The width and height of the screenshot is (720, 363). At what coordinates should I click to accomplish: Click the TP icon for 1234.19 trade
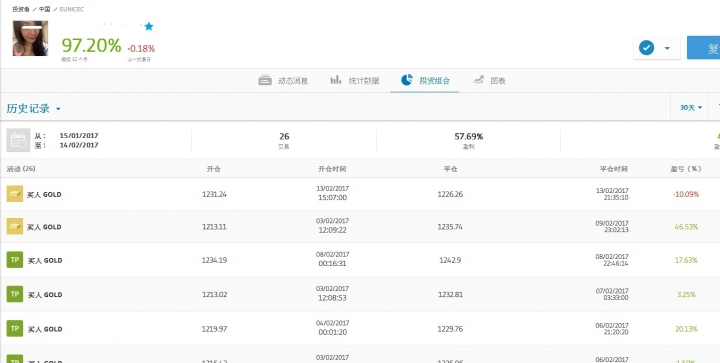tap(15, 260)
